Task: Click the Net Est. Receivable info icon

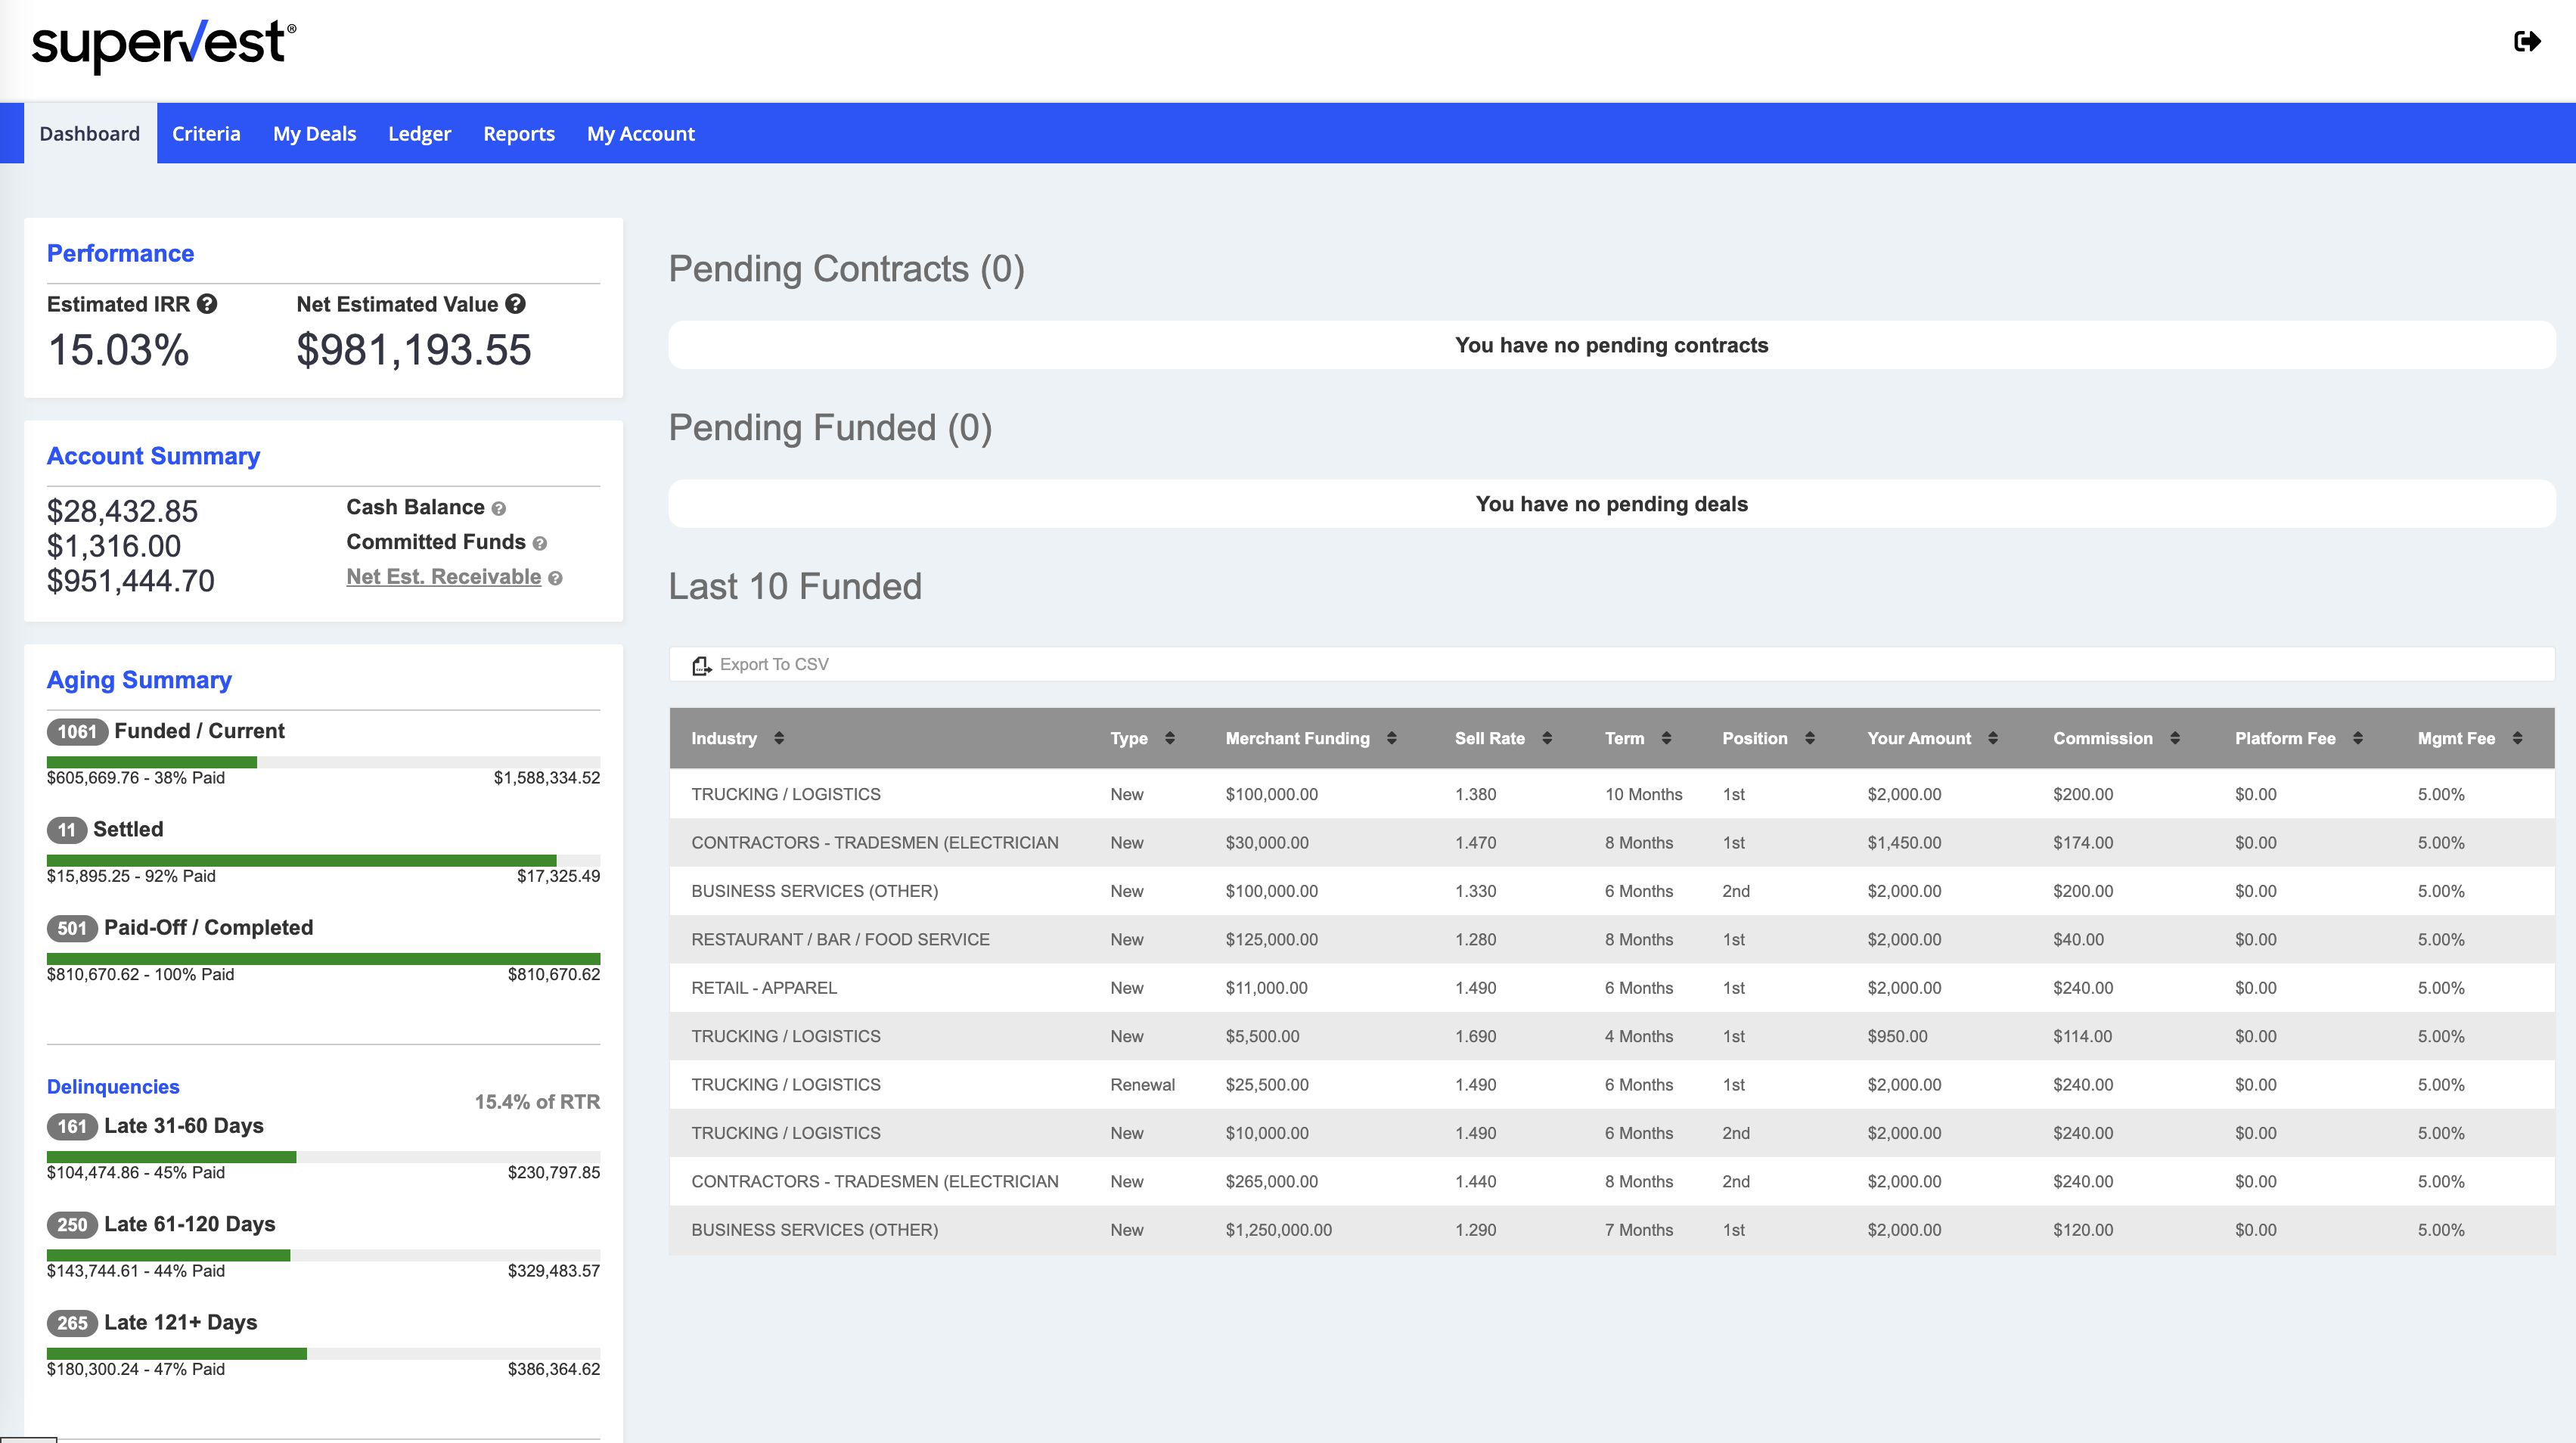Action: click(x=555, y=578)
